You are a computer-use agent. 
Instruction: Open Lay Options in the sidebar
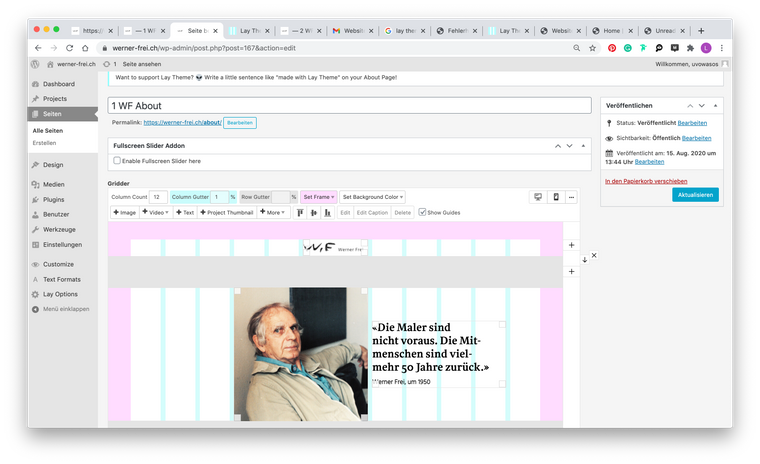pos(59,294)
